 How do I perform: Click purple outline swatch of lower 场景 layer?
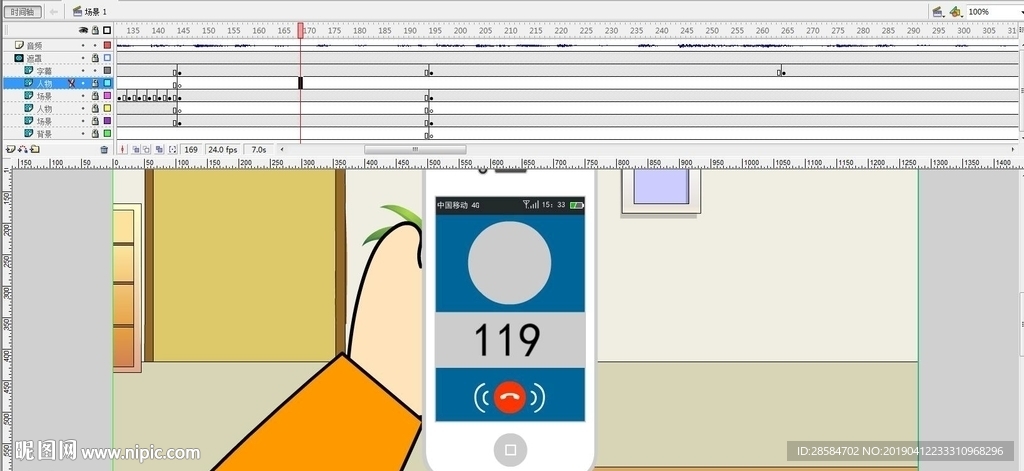(107, 121)
